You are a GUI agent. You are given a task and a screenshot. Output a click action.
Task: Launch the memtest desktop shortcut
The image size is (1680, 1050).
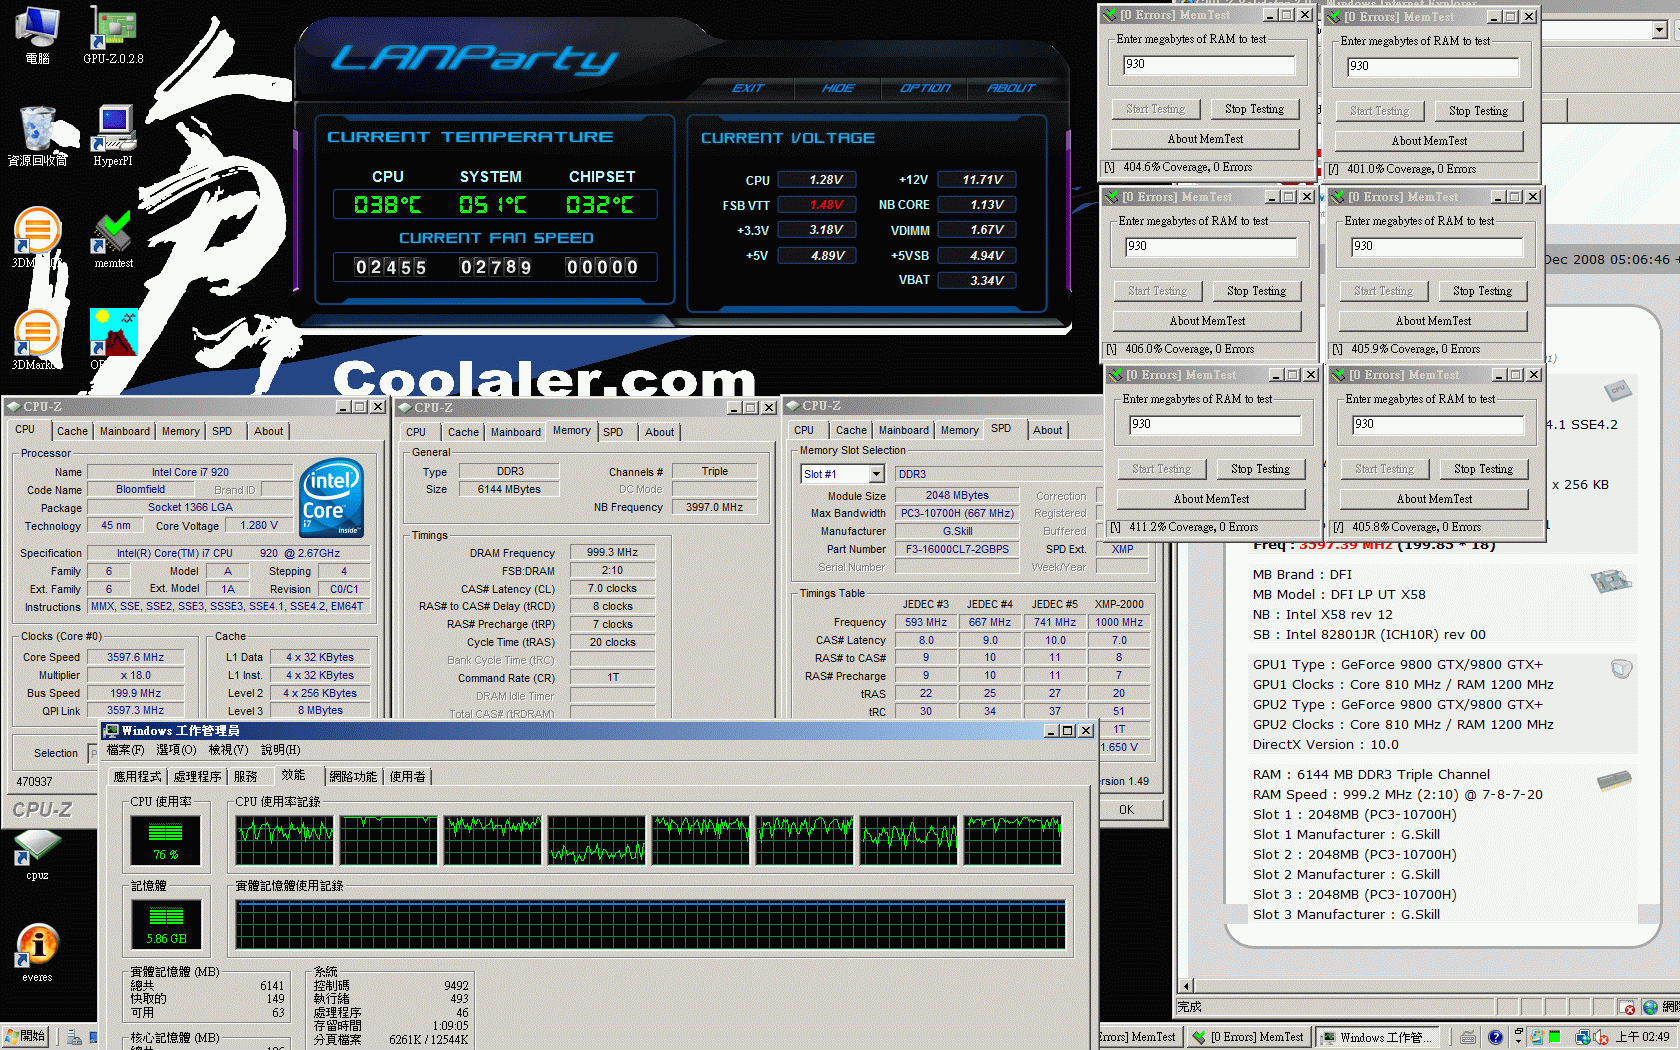click(113, 240)
